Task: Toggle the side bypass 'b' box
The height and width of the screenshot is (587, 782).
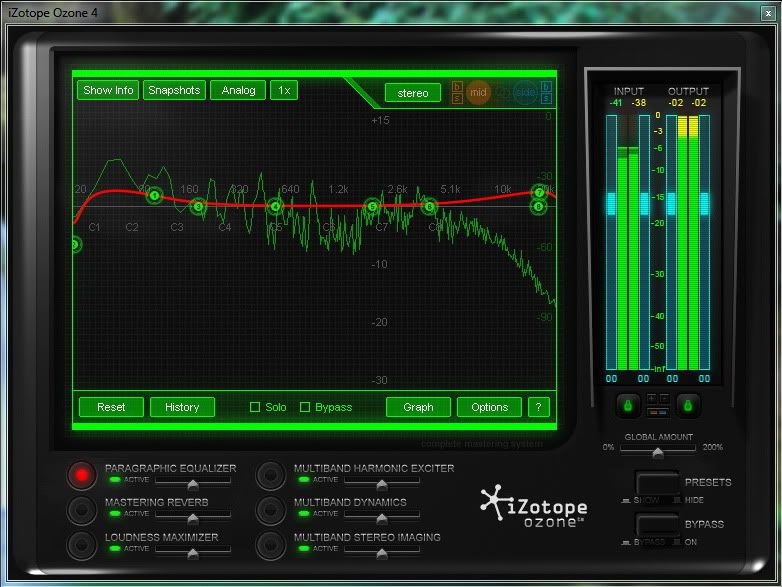Action: tap(547, 87)
